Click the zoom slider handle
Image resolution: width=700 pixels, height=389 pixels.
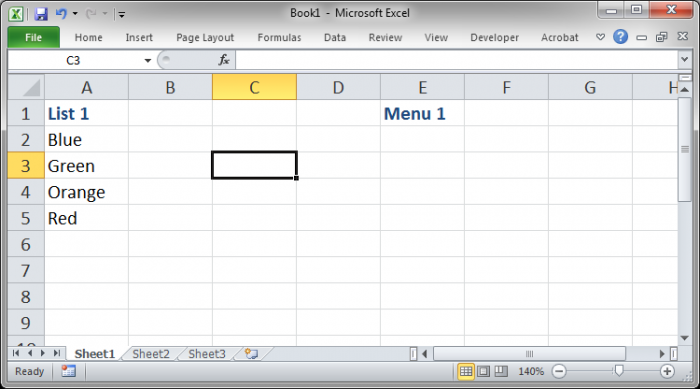pyautogui.click(x=619, y=371)
